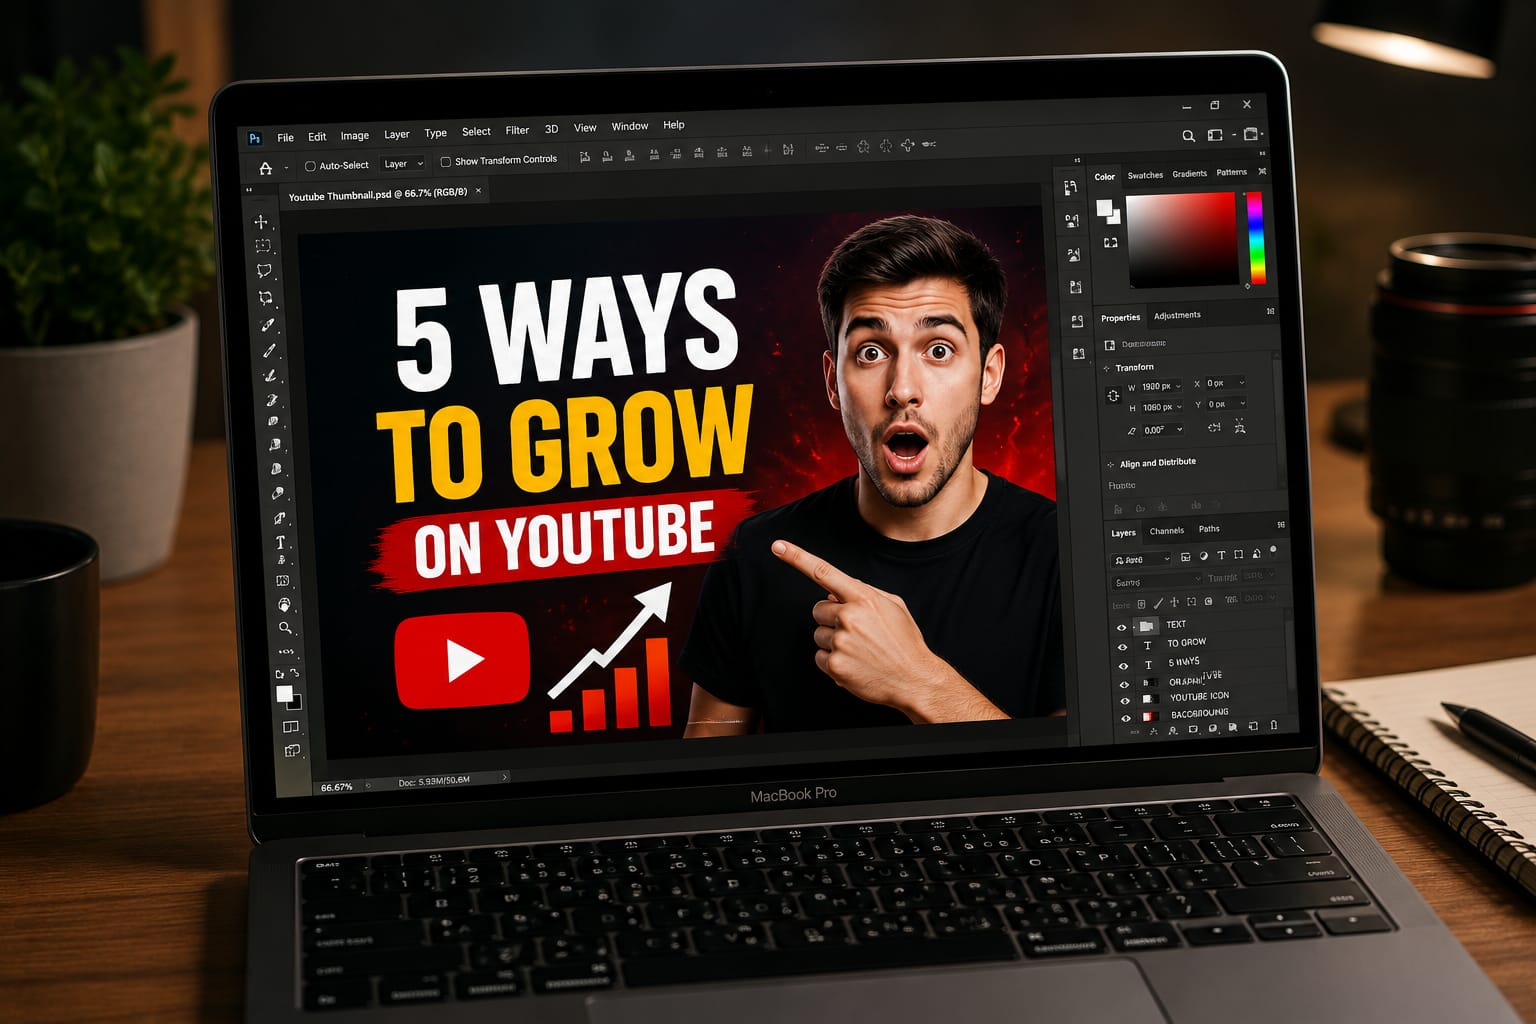Open the blend mode dropdown in Layers
The width and height of the screenshot is (1536, 1024).
tap(1157, 582)
